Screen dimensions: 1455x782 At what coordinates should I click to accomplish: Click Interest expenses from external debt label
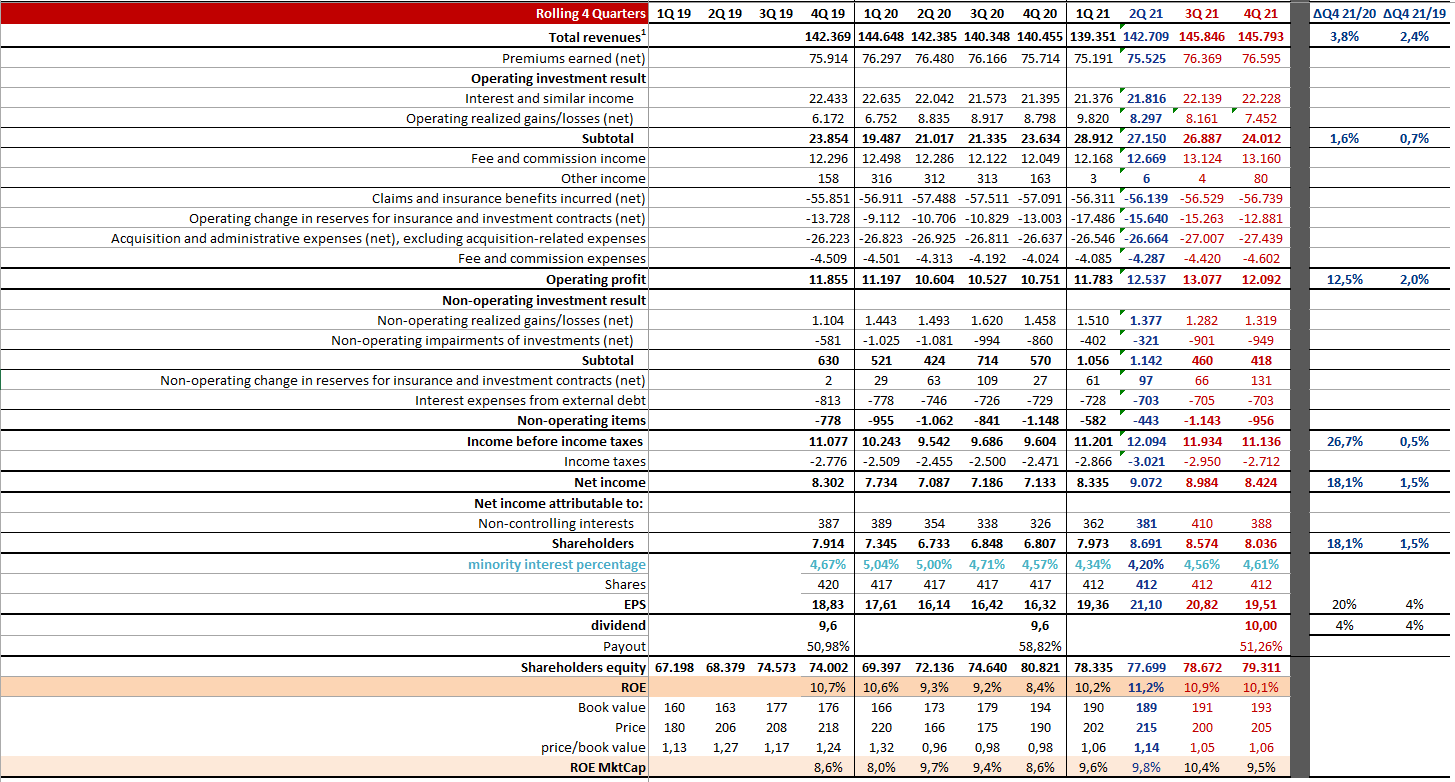click(531, 400)
